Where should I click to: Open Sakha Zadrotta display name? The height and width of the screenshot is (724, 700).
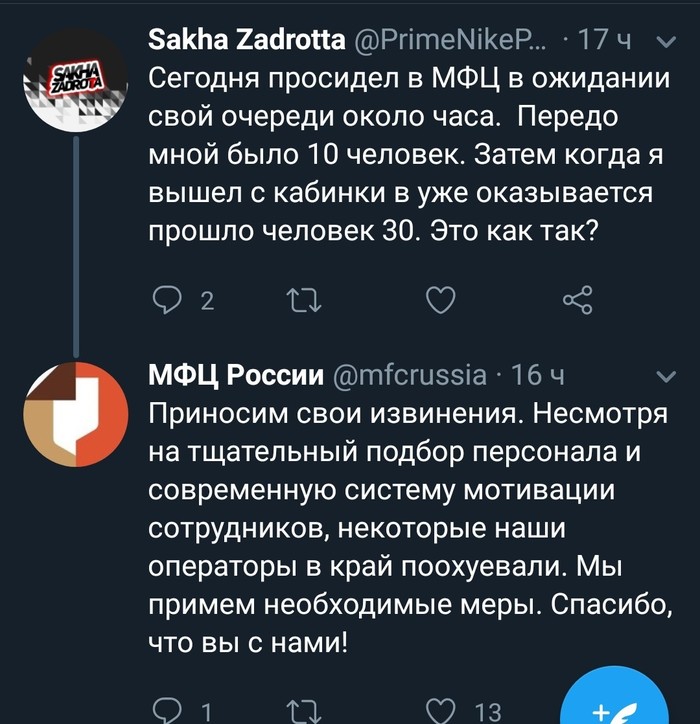click(245, 42)
